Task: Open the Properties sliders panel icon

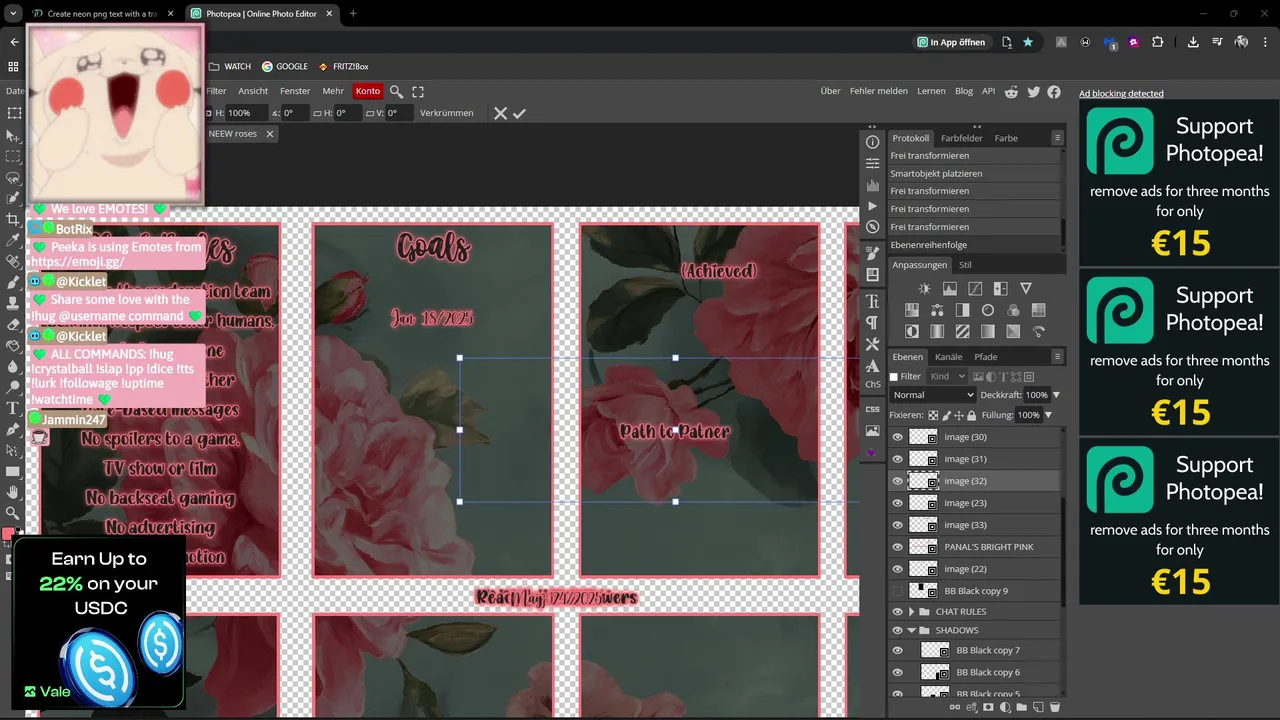Action: click(872, 163)
